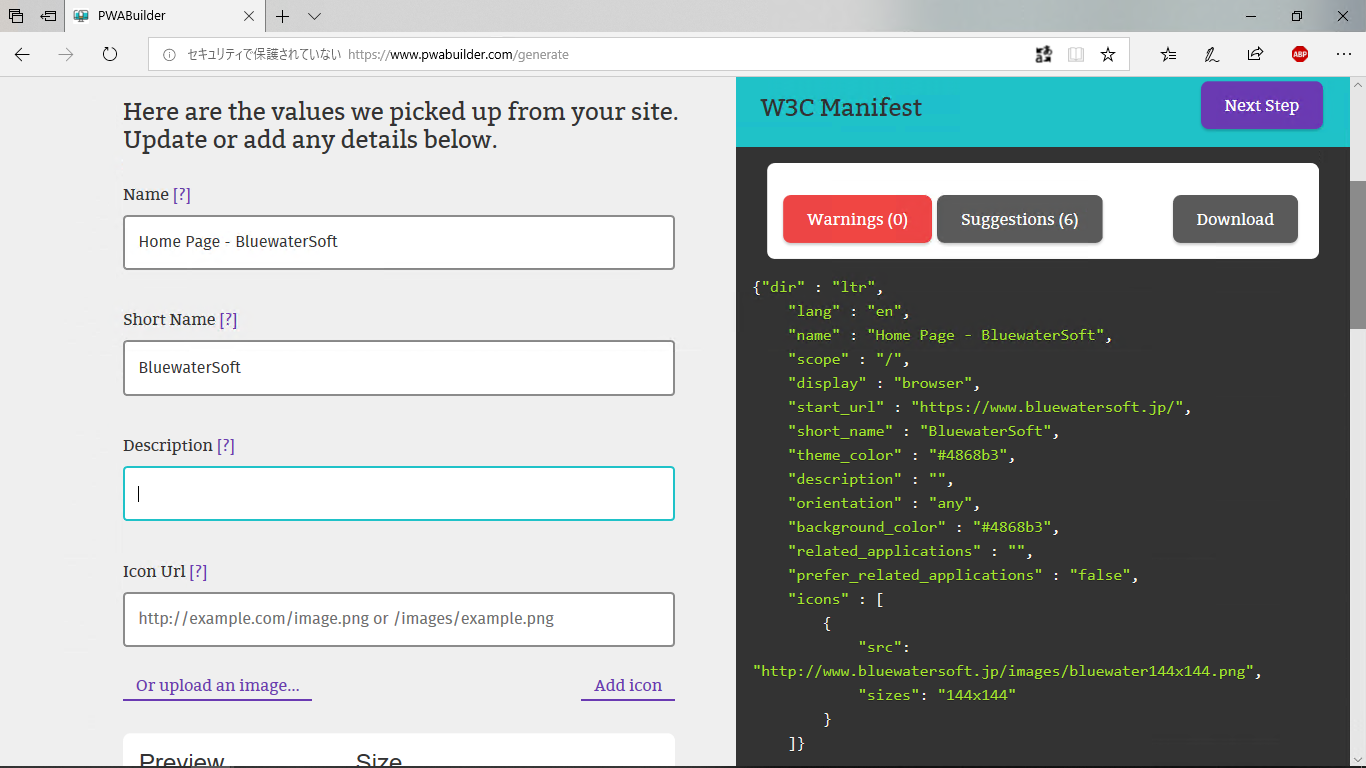Open the help link beside Short Name

[228, 319]
